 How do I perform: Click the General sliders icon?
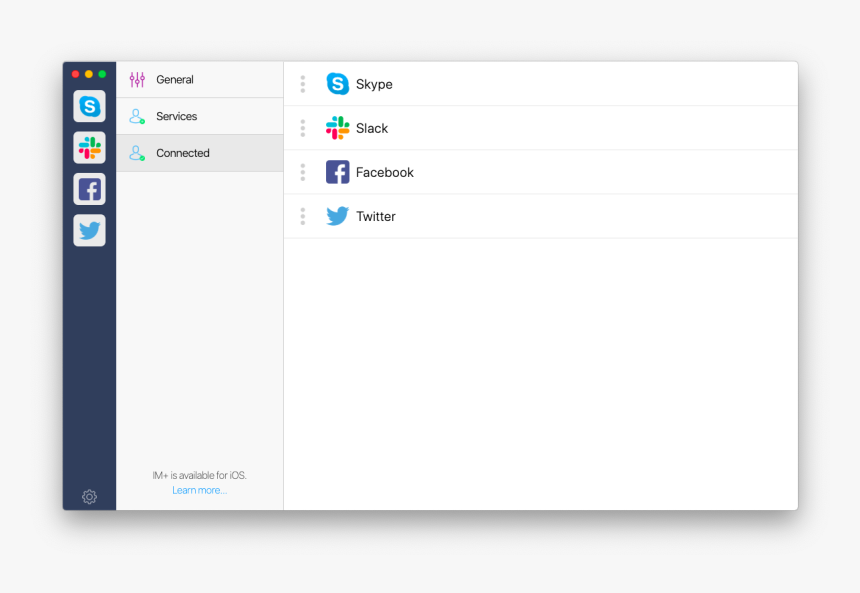(x=137, y=80)
